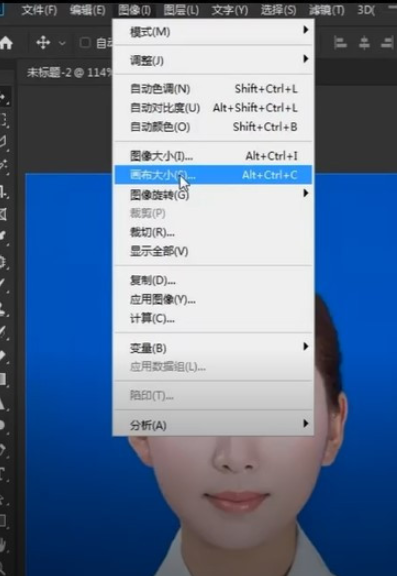Apply 自动对比度(U) auto contrast
This screenshot has height=576, width=397.
pos(213,108)
